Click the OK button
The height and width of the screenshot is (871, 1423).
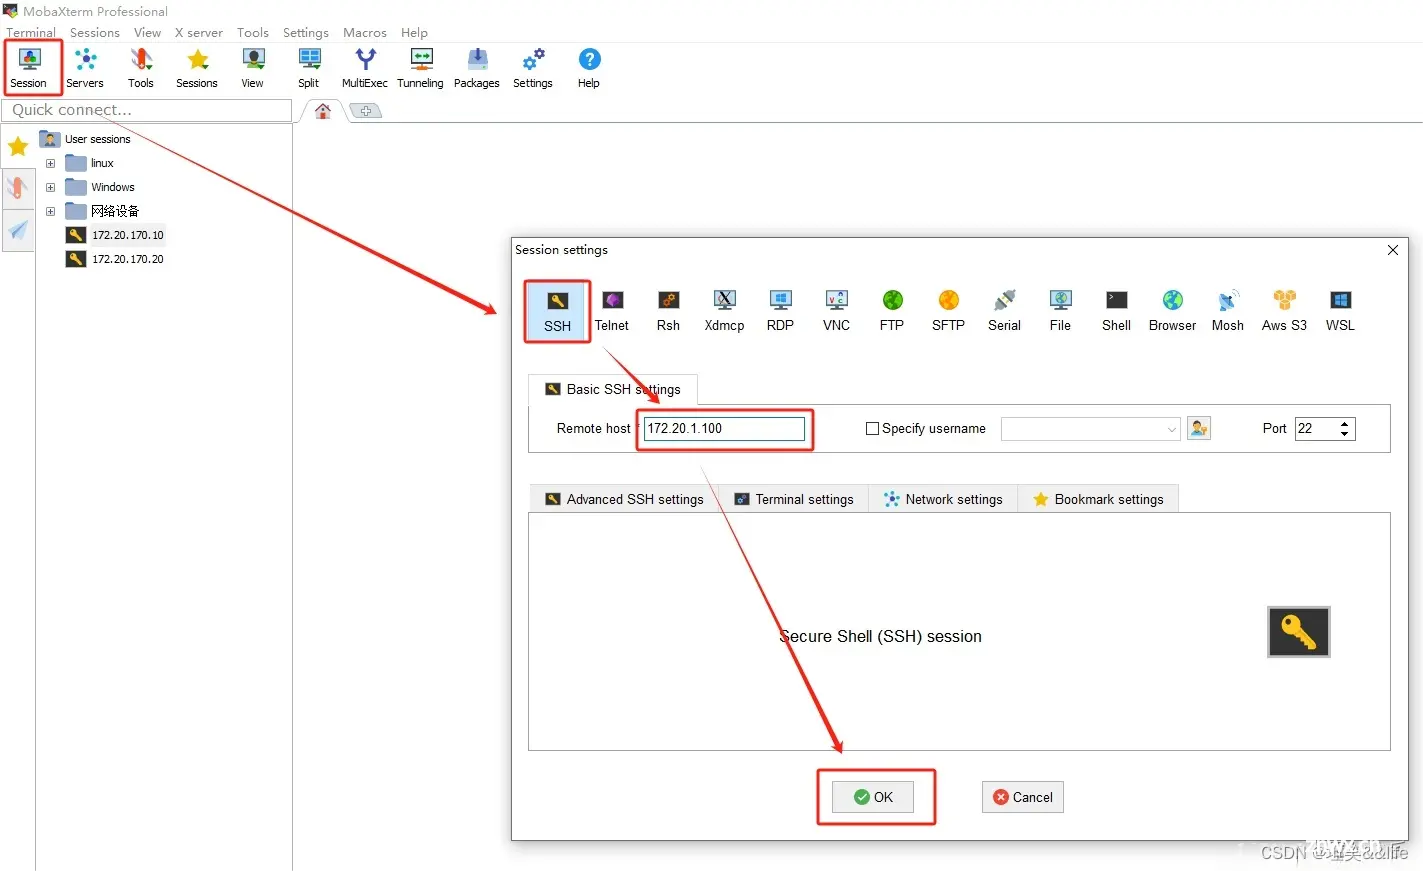click(873, 797)
